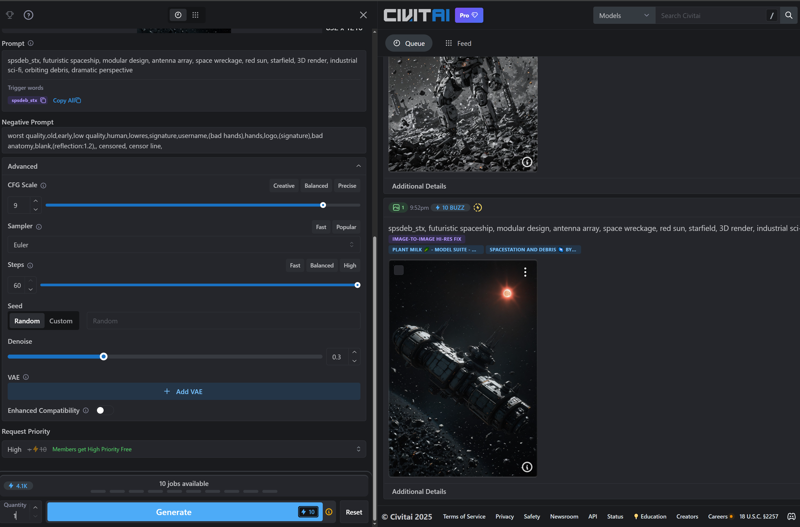Open three-dot menu on spaceship image
800x527 pixels.
click(x=525, y=272)
